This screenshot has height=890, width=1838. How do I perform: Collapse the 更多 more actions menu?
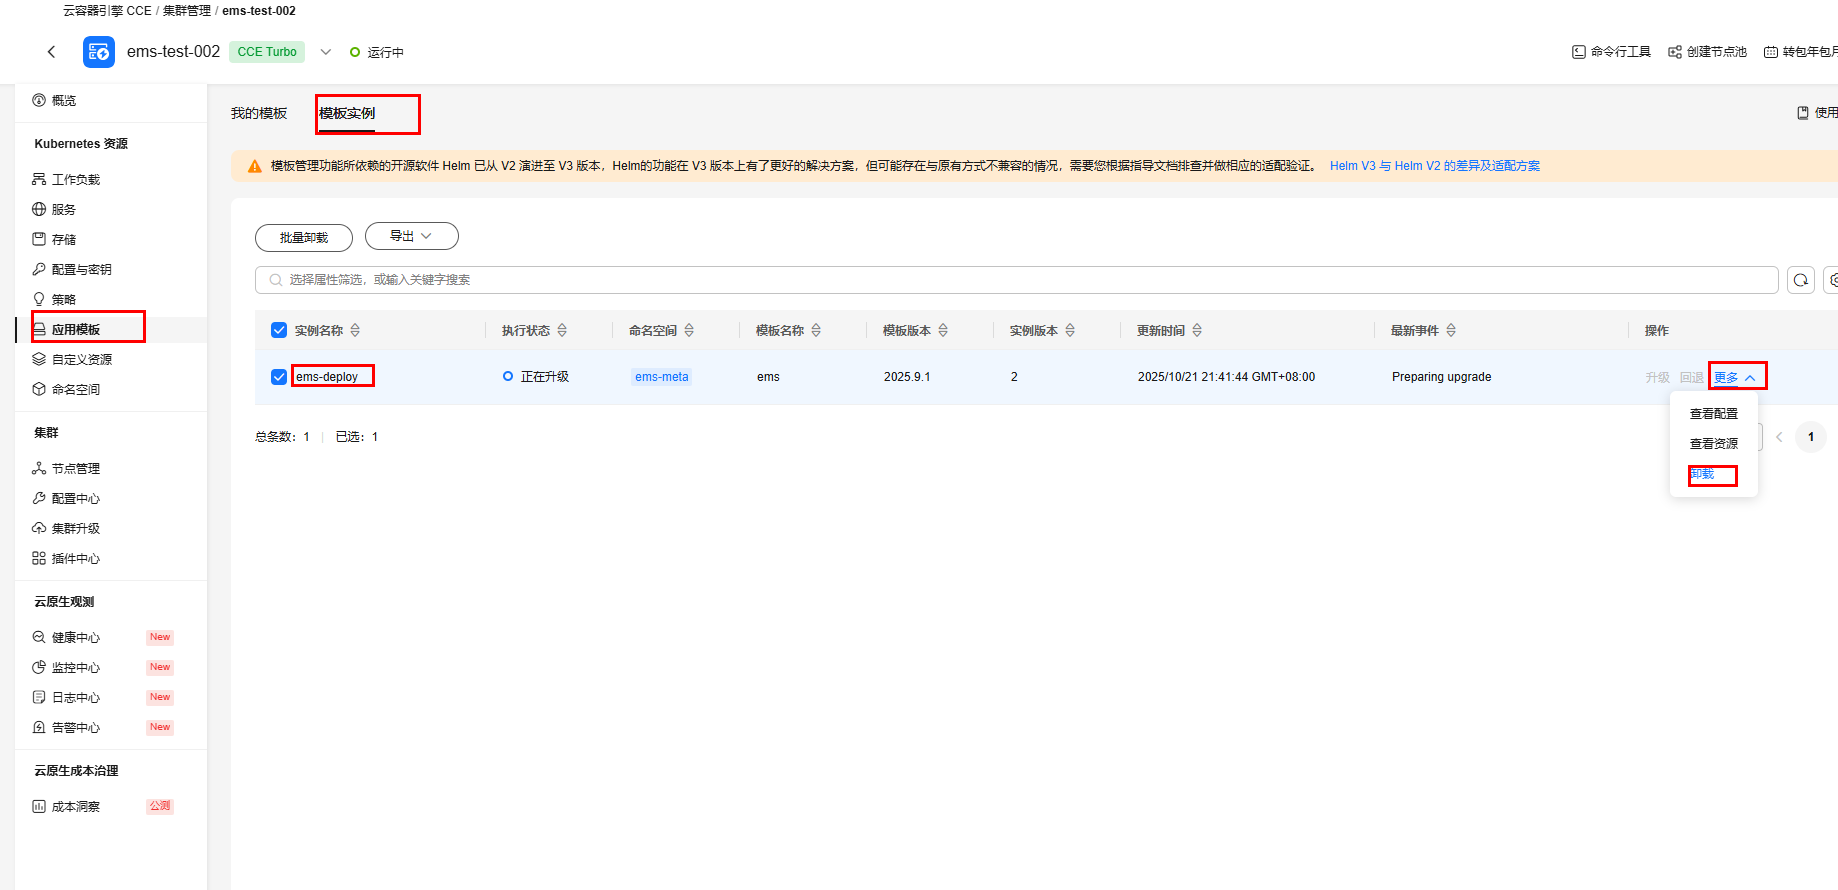1735,377
